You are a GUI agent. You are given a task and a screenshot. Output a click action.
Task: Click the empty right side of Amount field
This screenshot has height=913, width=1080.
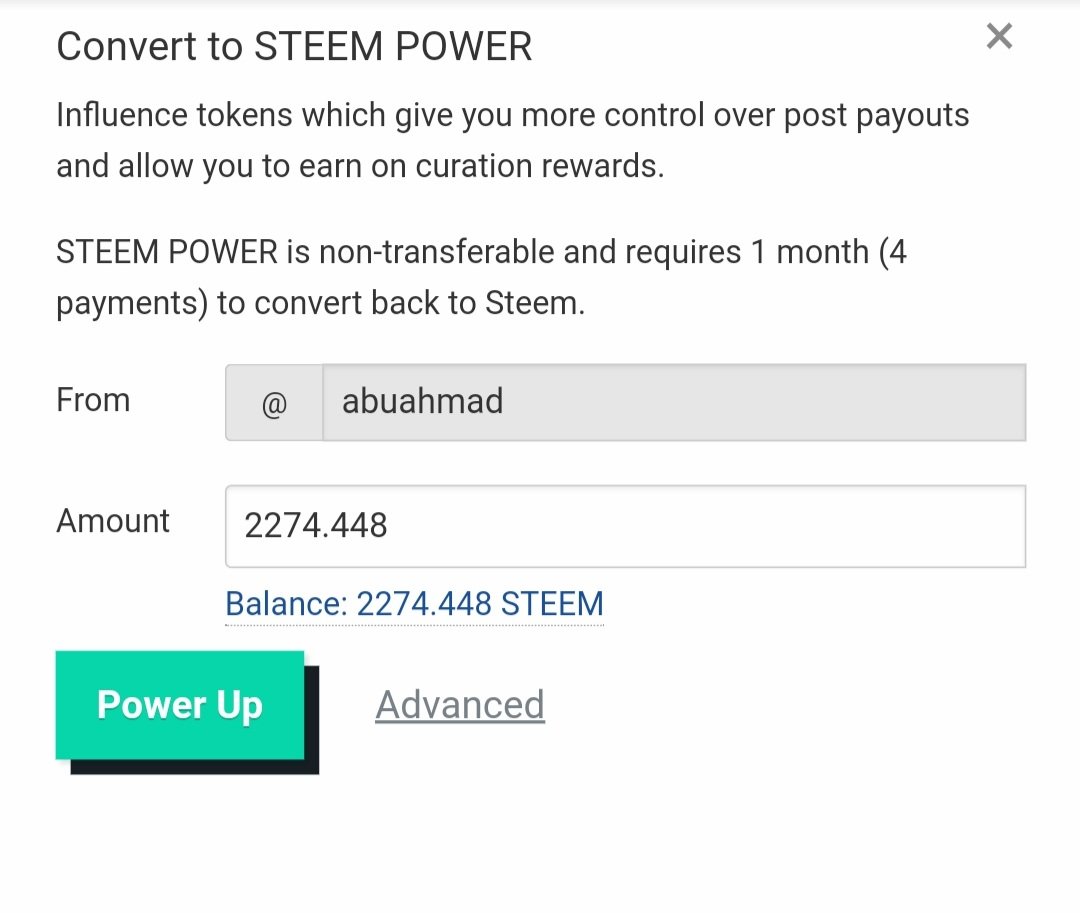pyautogui.click(x=758, y=527)
